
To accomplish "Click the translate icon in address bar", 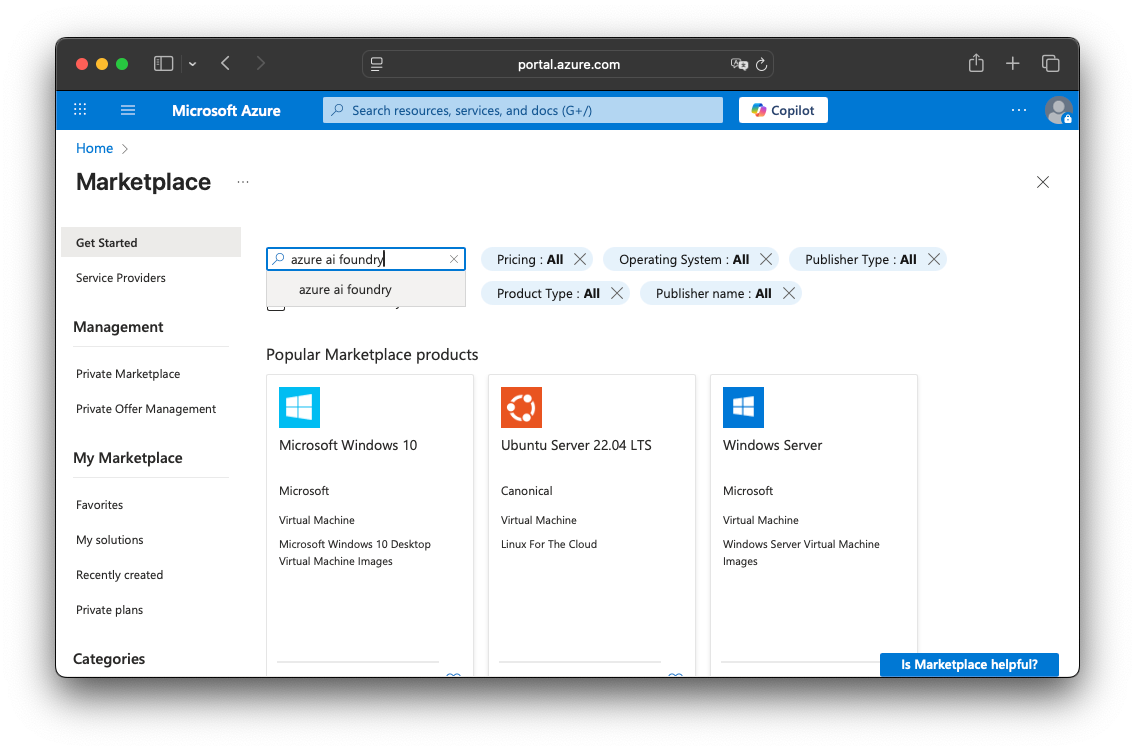I will 739,64.
